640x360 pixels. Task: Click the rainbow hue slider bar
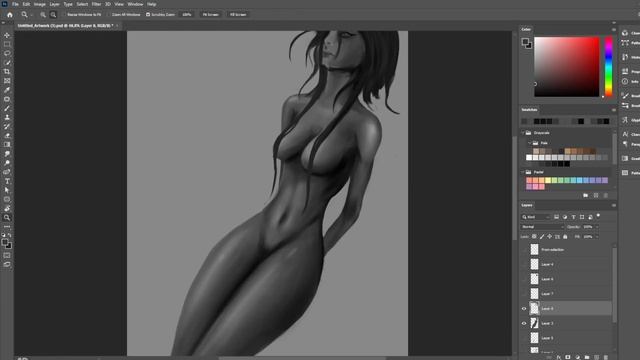click(609, 67)
